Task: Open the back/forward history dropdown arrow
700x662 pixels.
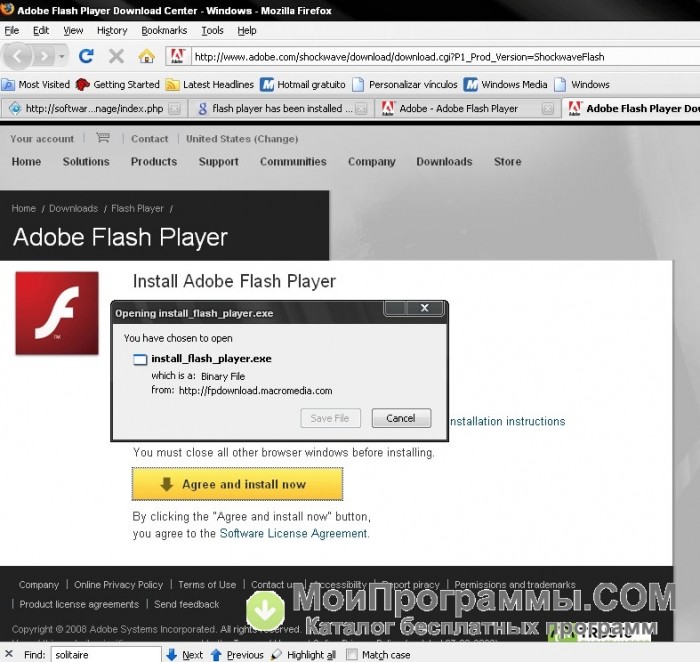Action: tap(62, 56)
